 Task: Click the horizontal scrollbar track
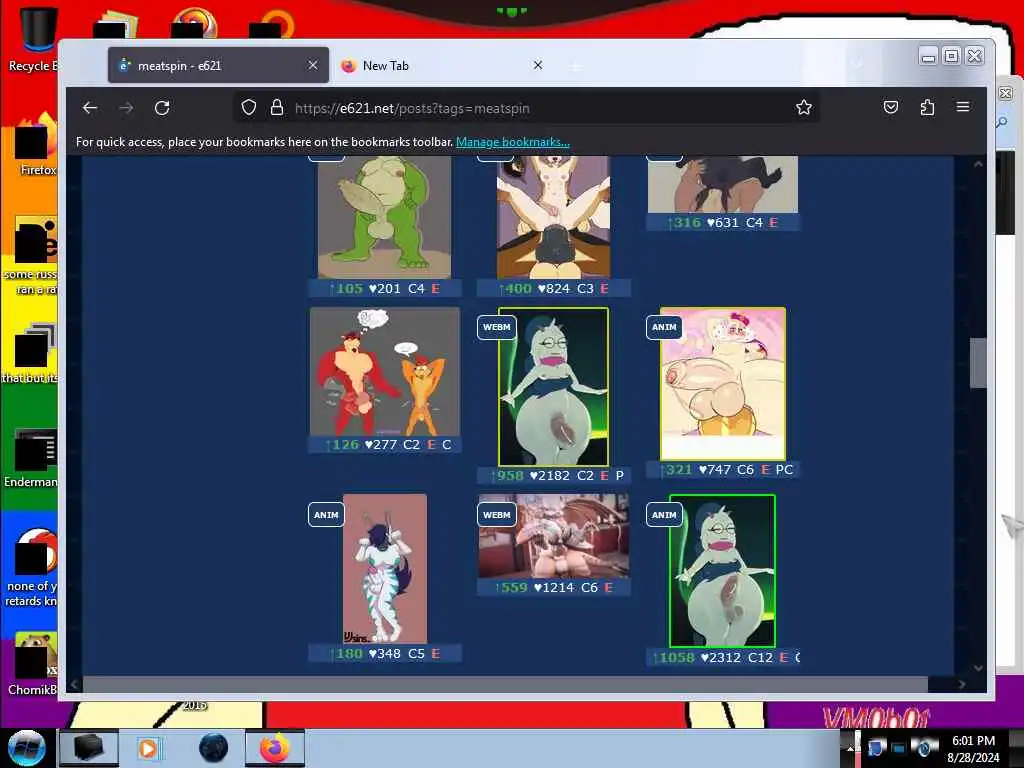(505, 684)
